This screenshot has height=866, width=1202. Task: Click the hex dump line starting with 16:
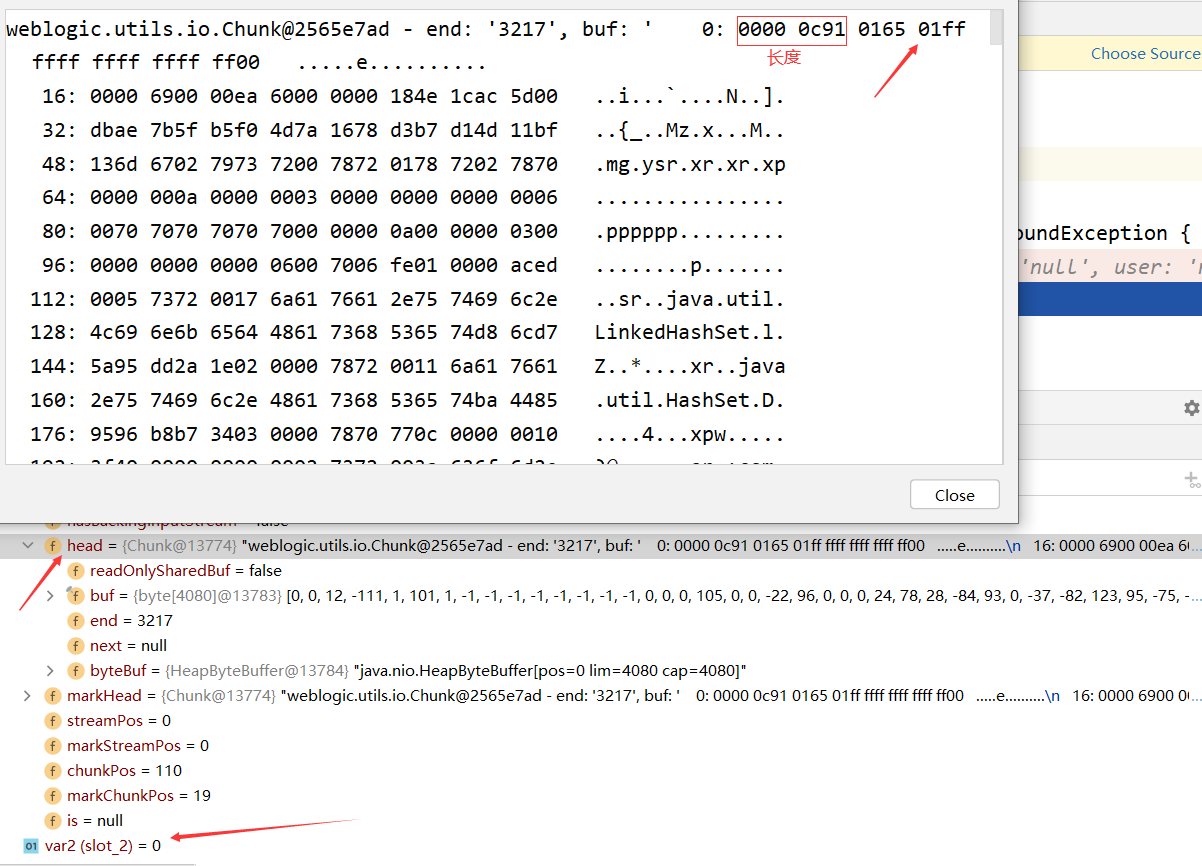[413, 98]
